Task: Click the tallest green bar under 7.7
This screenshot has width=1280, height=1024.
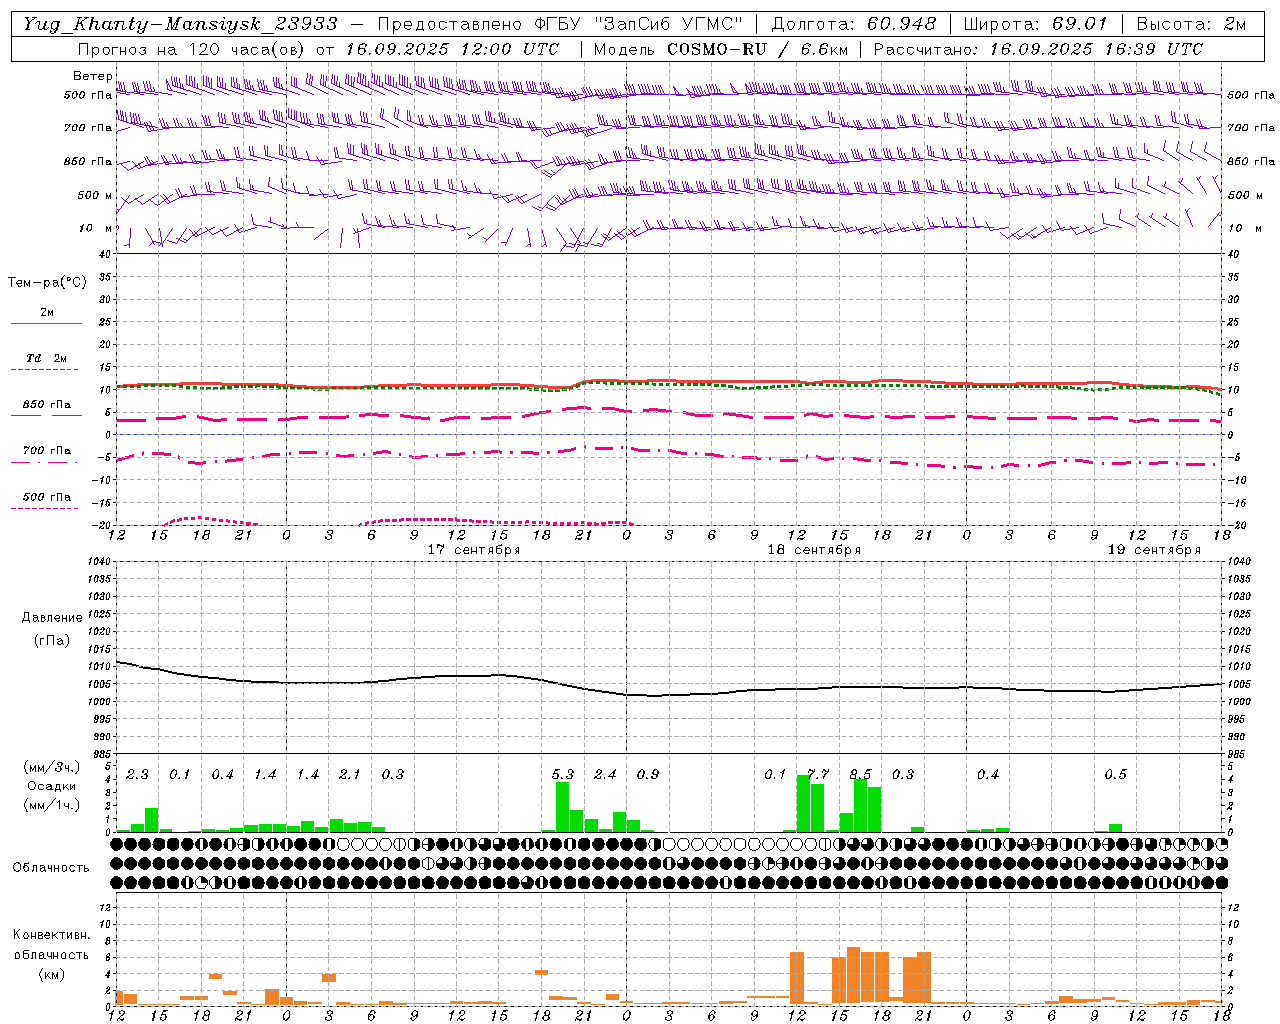Action: 804,803
